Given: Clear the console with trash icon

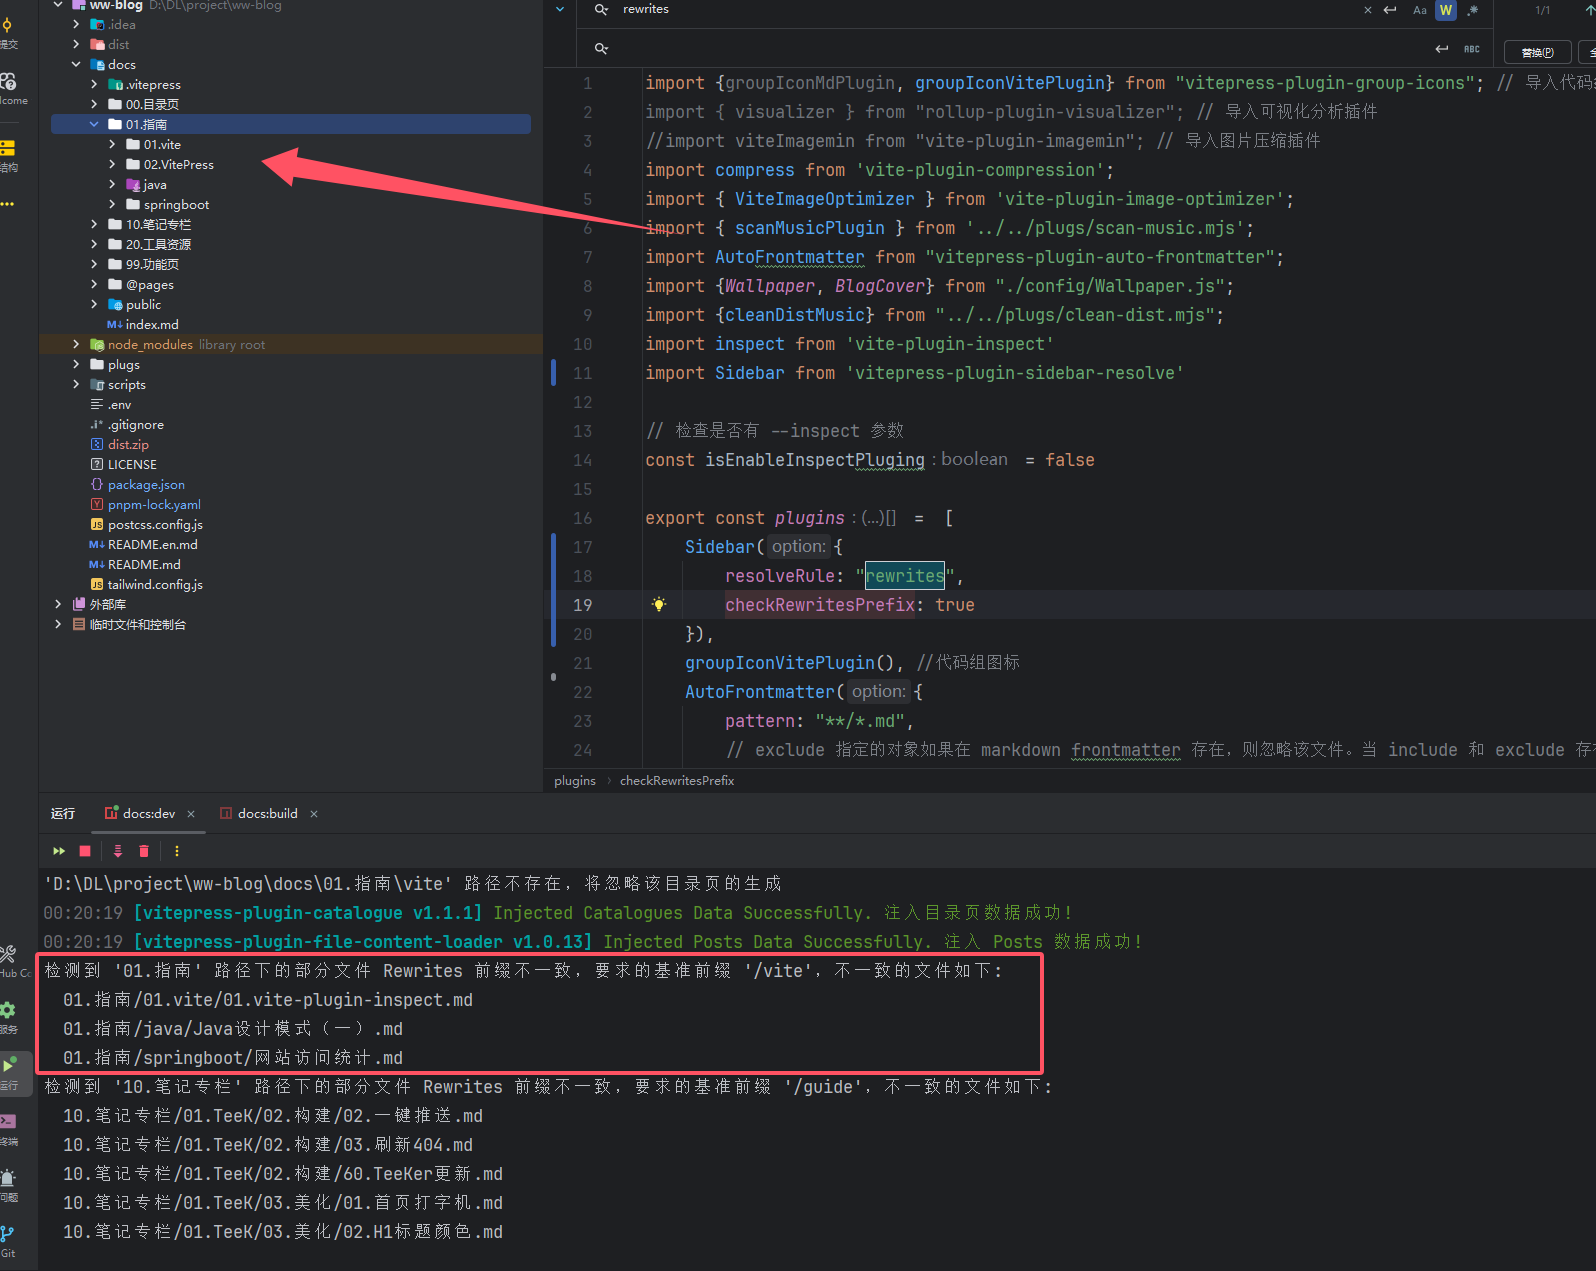Looking at the screenshot, I should click(144, 851).
